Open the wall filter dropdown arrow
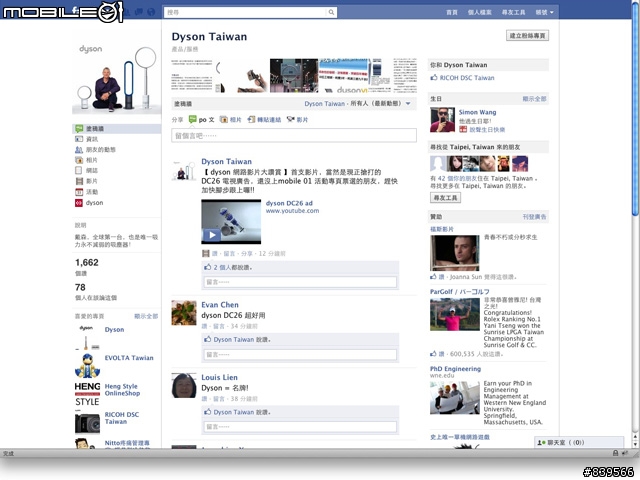 408,104
